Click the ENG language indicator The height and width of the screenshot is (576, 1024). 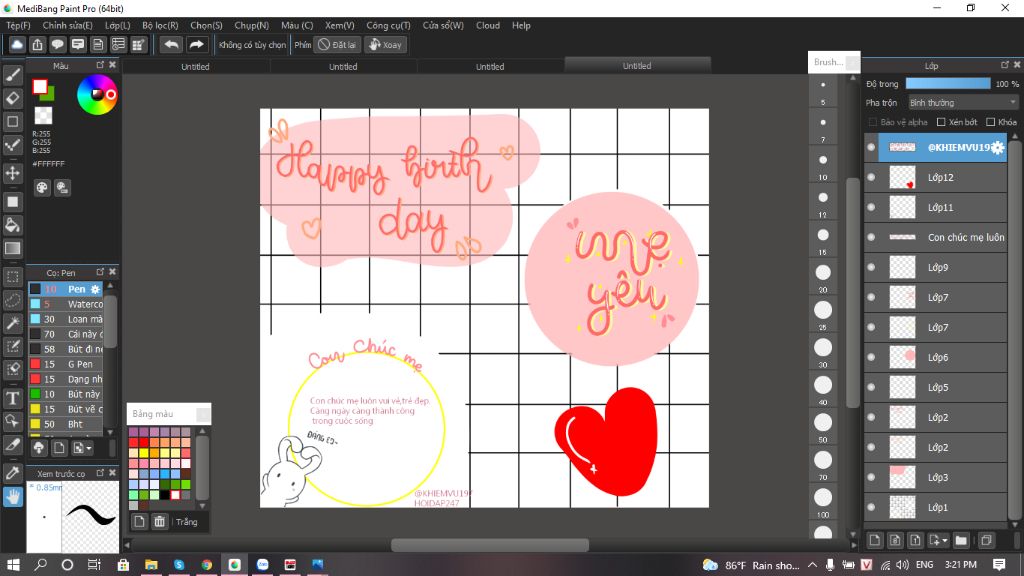coord(924,565)
